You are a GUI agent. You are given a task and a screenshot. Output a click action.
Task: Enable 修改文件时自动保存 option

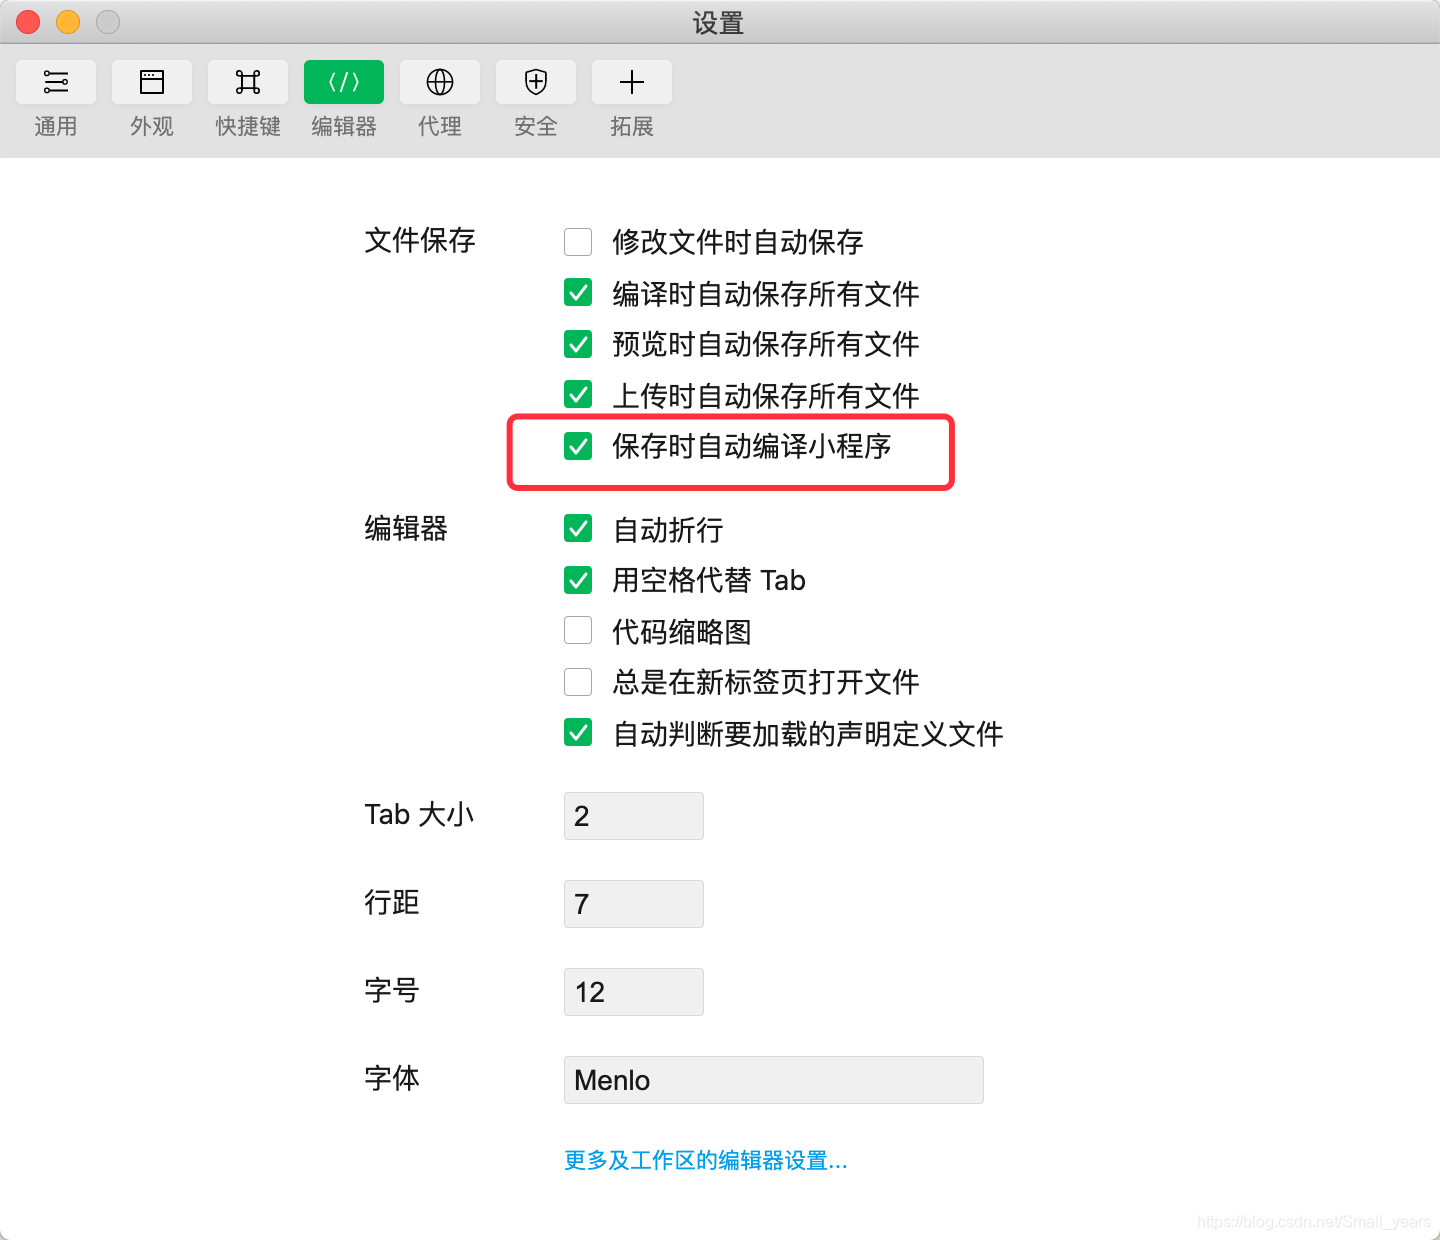pos(578,242)
